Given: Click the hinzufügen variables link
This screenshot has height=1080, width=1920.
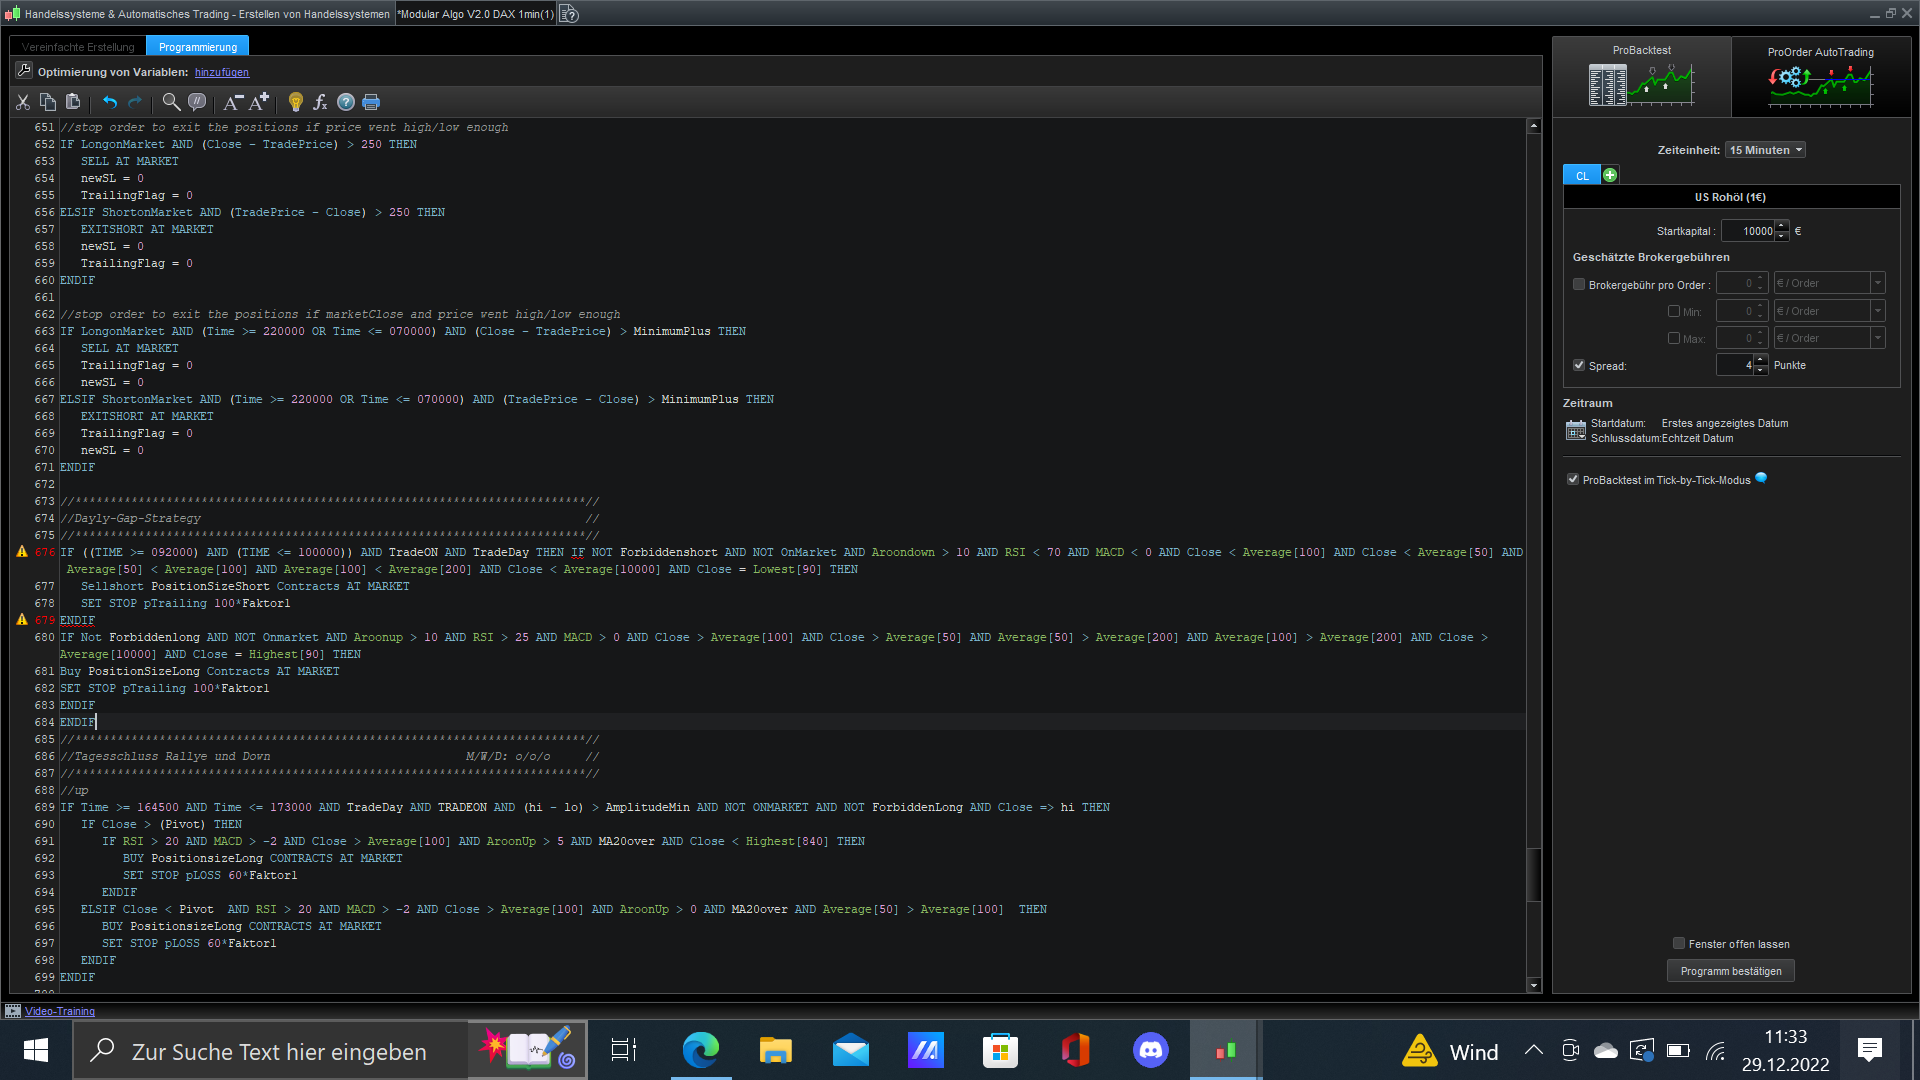Looking at the screenshot, I should click(222, 72).
